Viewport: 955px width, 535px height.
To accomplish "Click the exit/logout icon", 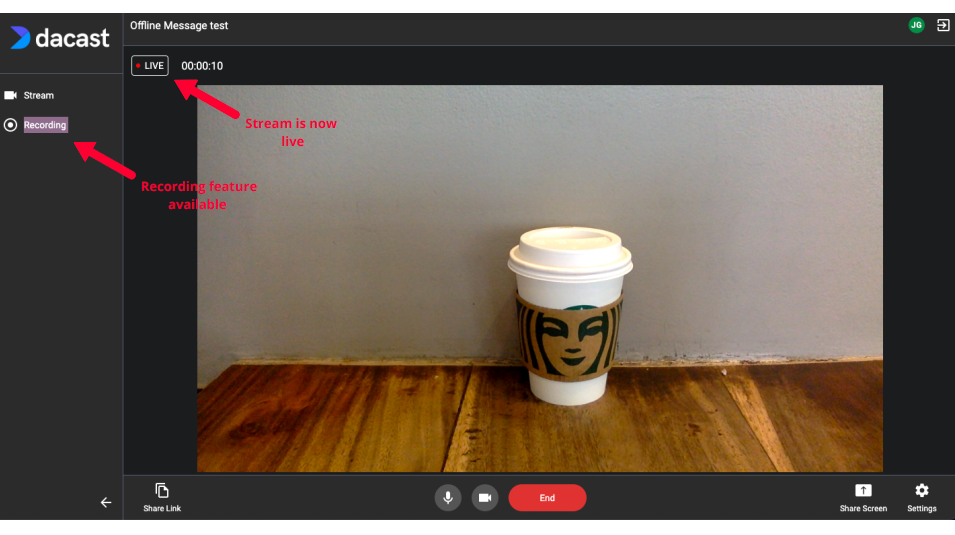I will click(x=943, y=25).
